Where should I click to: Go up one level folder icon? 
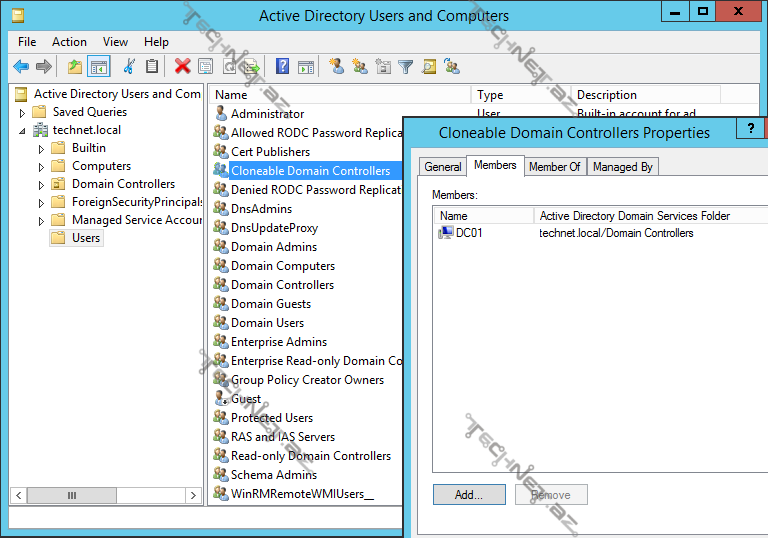click(74, 66)
